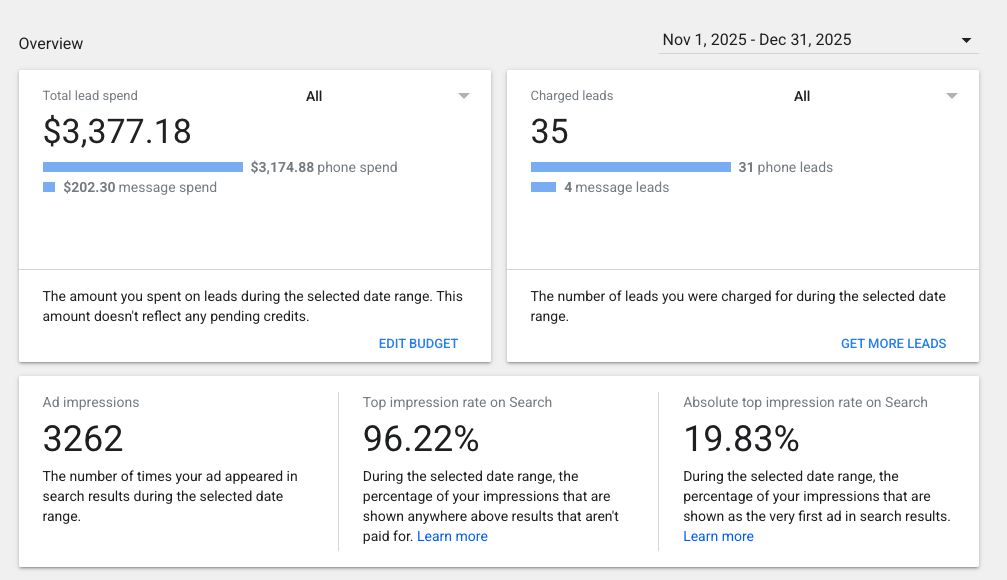
Task: Click the message spend blue square
Action: (x=49, y=187)
